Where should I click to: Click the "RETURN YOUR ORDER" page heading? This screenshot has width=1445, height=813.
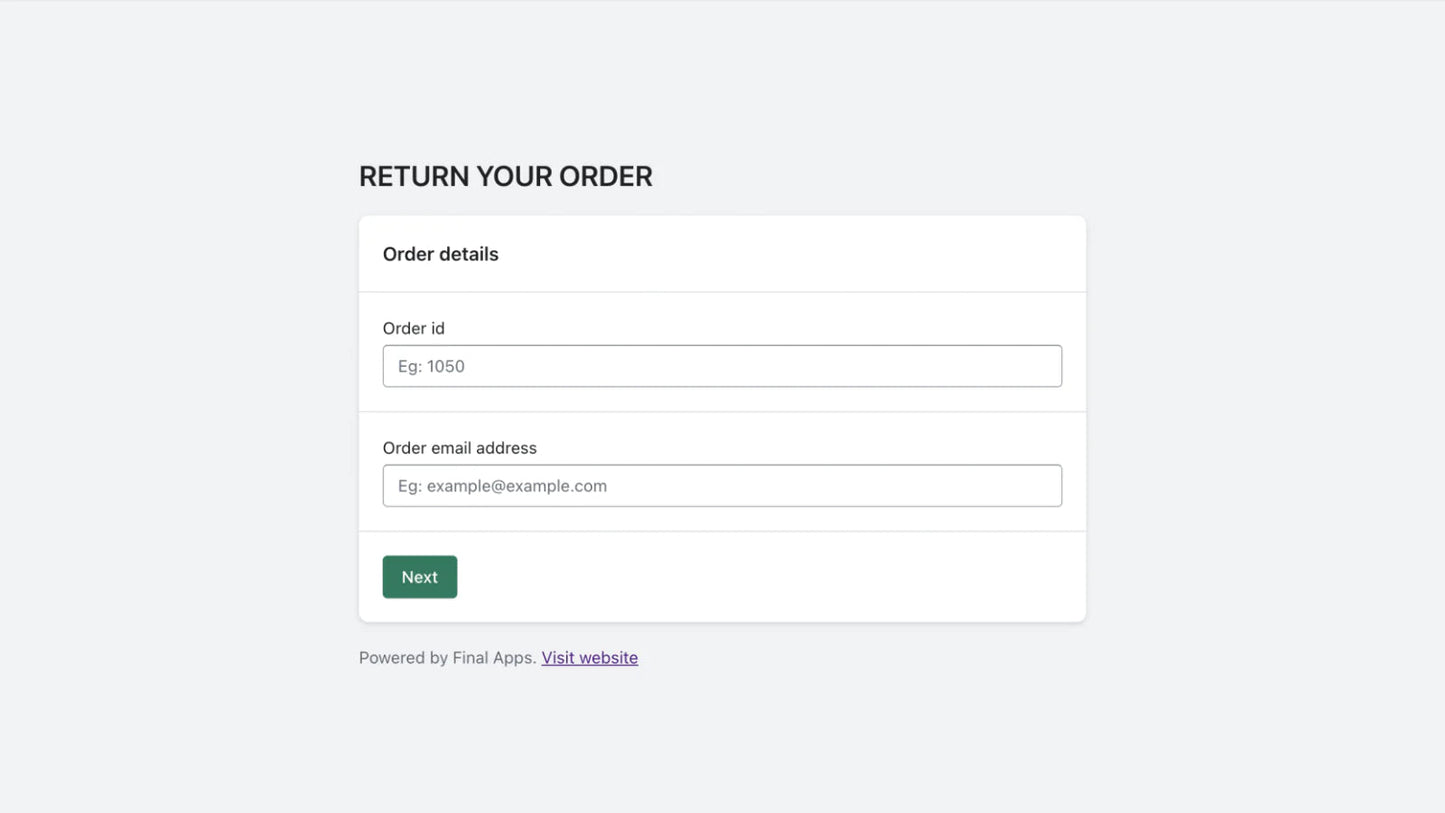point(505,177)
